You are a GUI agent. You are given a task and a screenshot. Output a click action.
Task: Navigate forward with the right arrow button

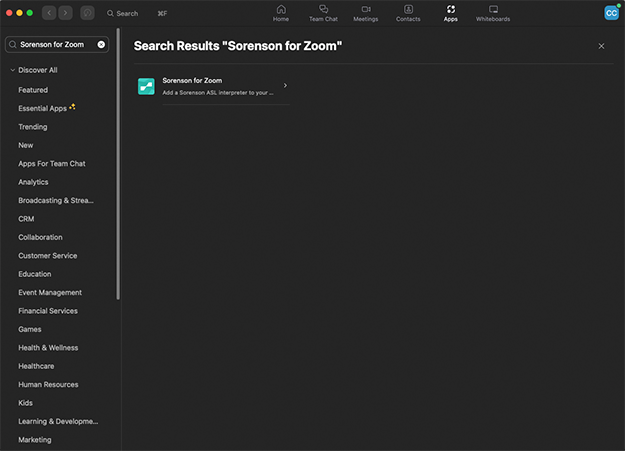65,13
